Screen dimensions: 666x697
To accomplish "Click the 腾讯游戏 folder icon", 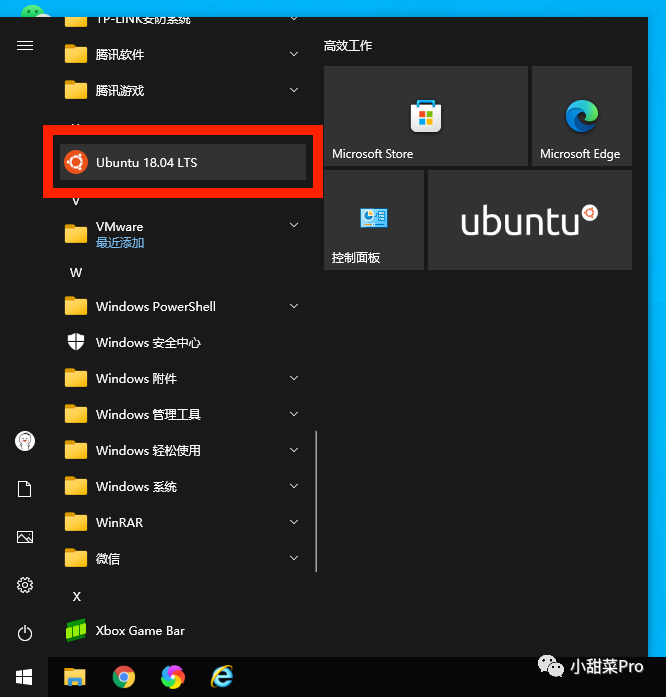I will (76, 90).
